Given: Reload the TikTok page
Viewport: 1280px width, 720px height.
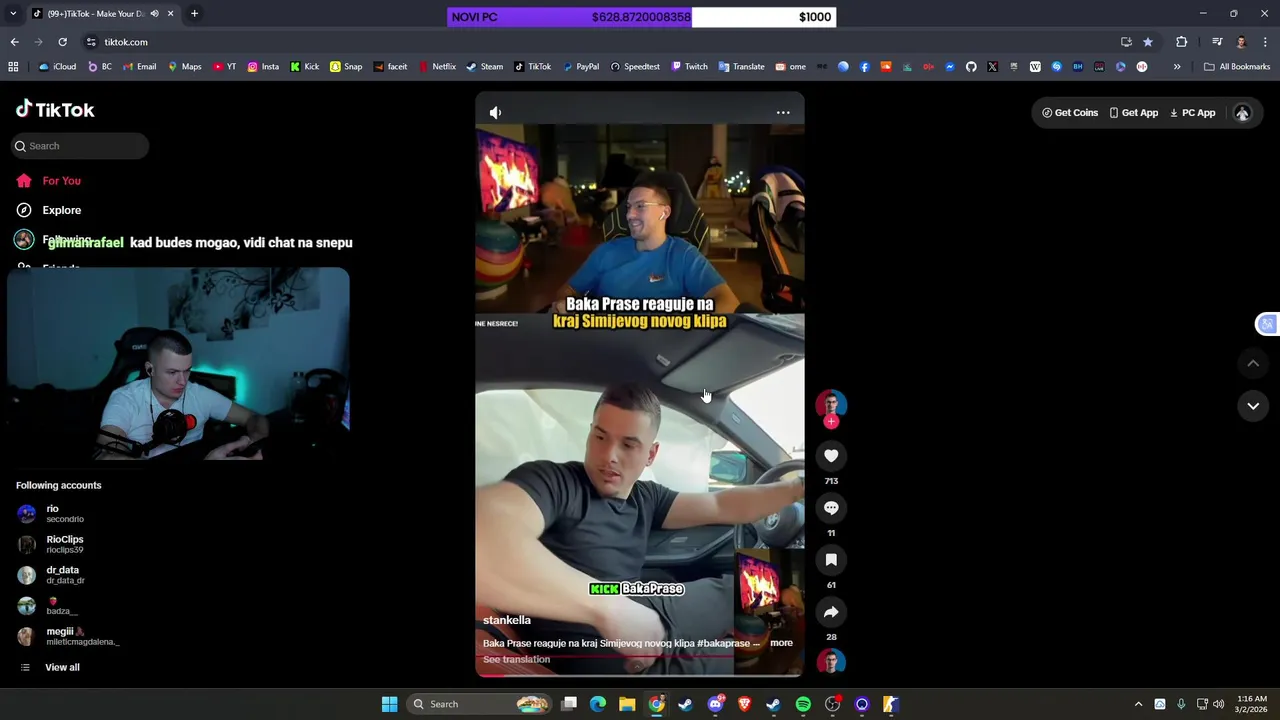Looking at the screenshot, I should [x=62, y=42].
